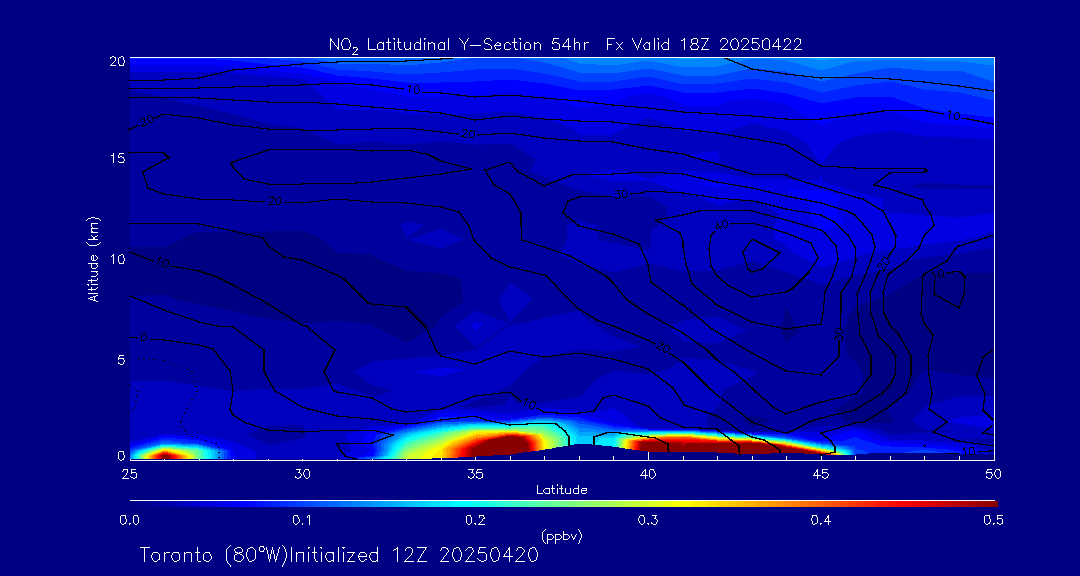The height and width of the screenshot is (576, 1080).
Task: Click the red NO2 hotspot near latitude 36
Action: pos(500,444)
